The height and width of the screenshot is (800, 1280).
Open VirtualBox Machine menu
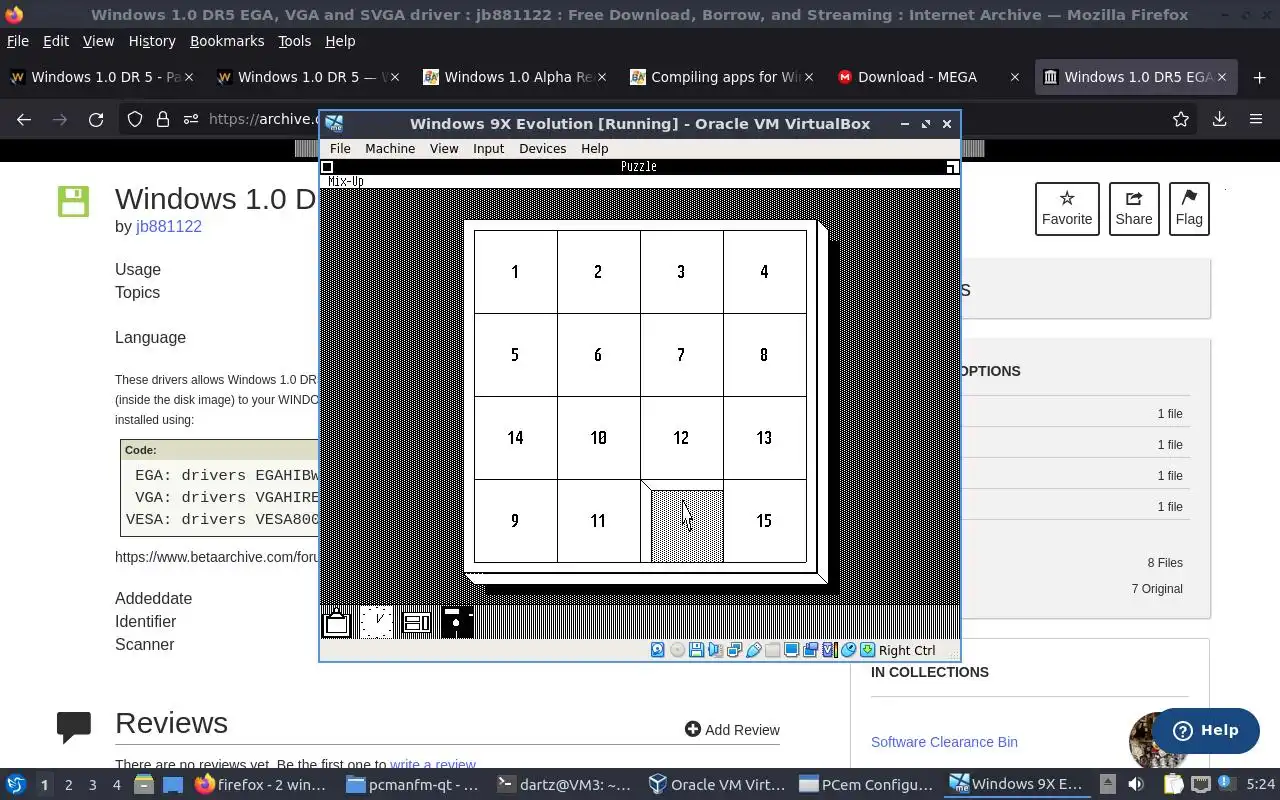click(x=390, y=148)
